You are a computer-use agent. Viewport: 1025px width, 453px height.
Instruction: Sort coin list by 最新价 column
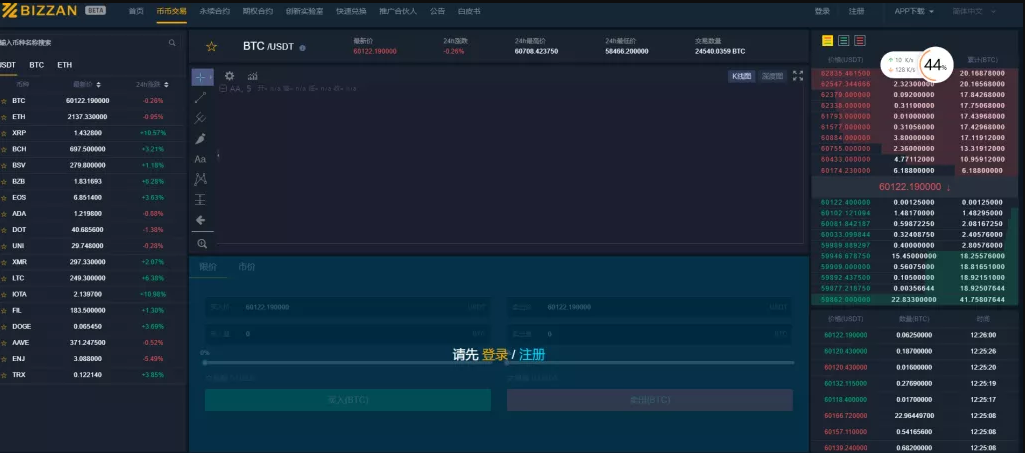point(87,84)
